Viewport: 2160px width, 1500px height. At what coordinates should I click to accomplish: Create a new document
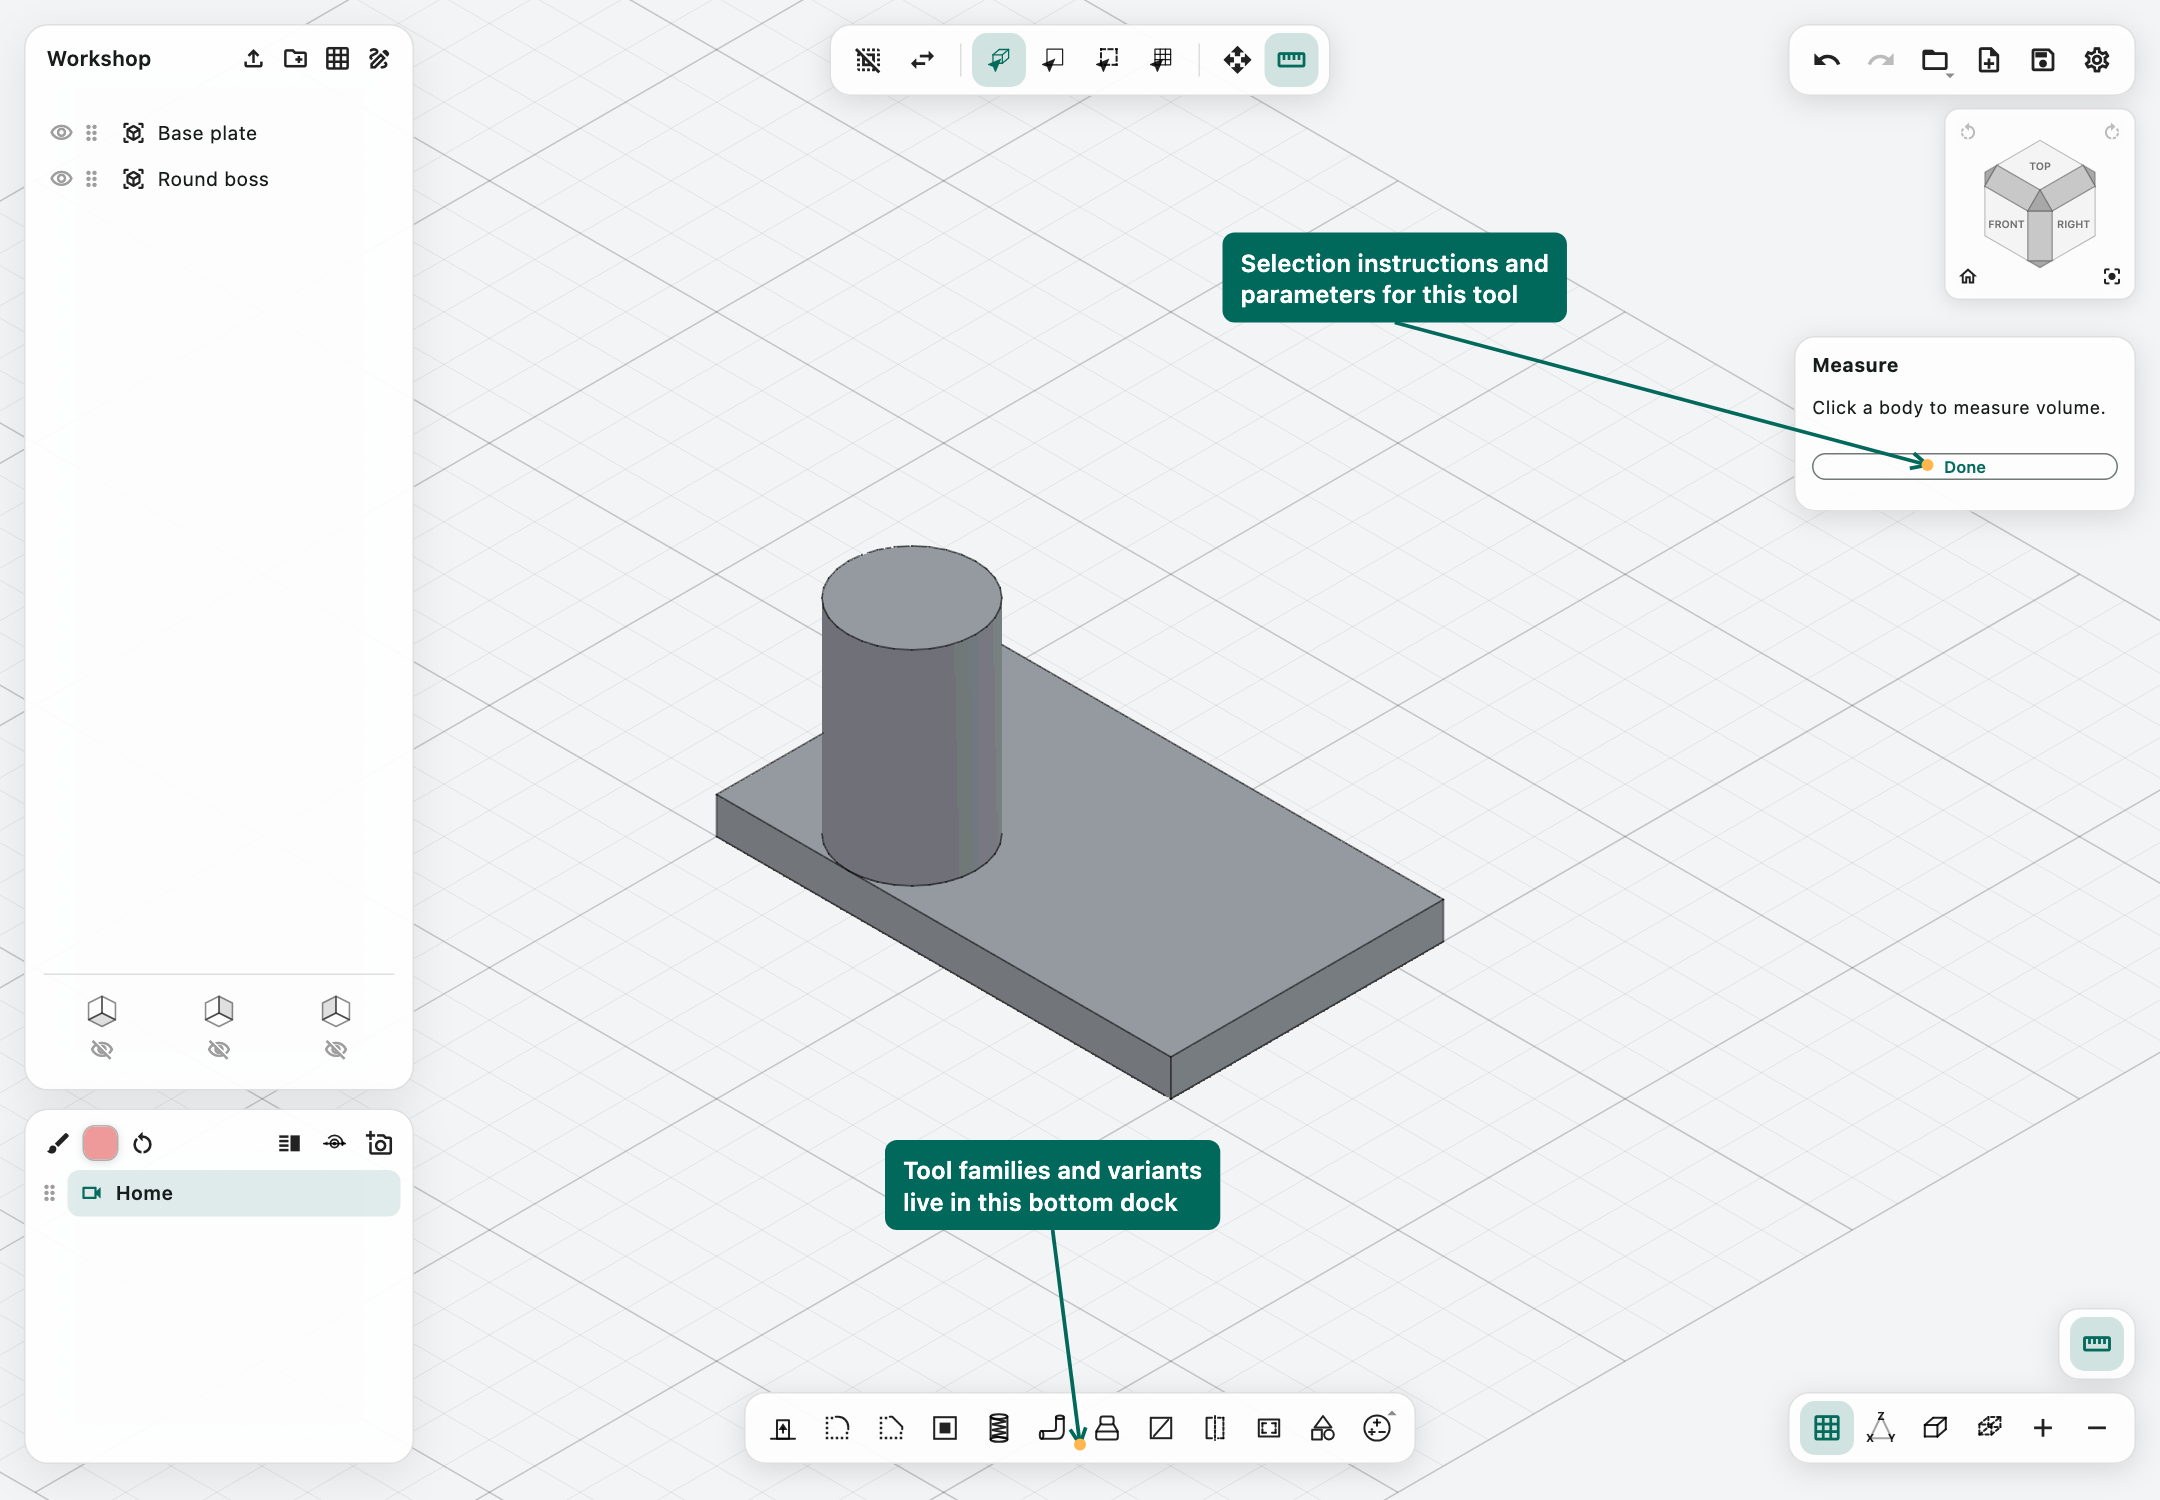pyautogui.click(x=1989, y=60)
